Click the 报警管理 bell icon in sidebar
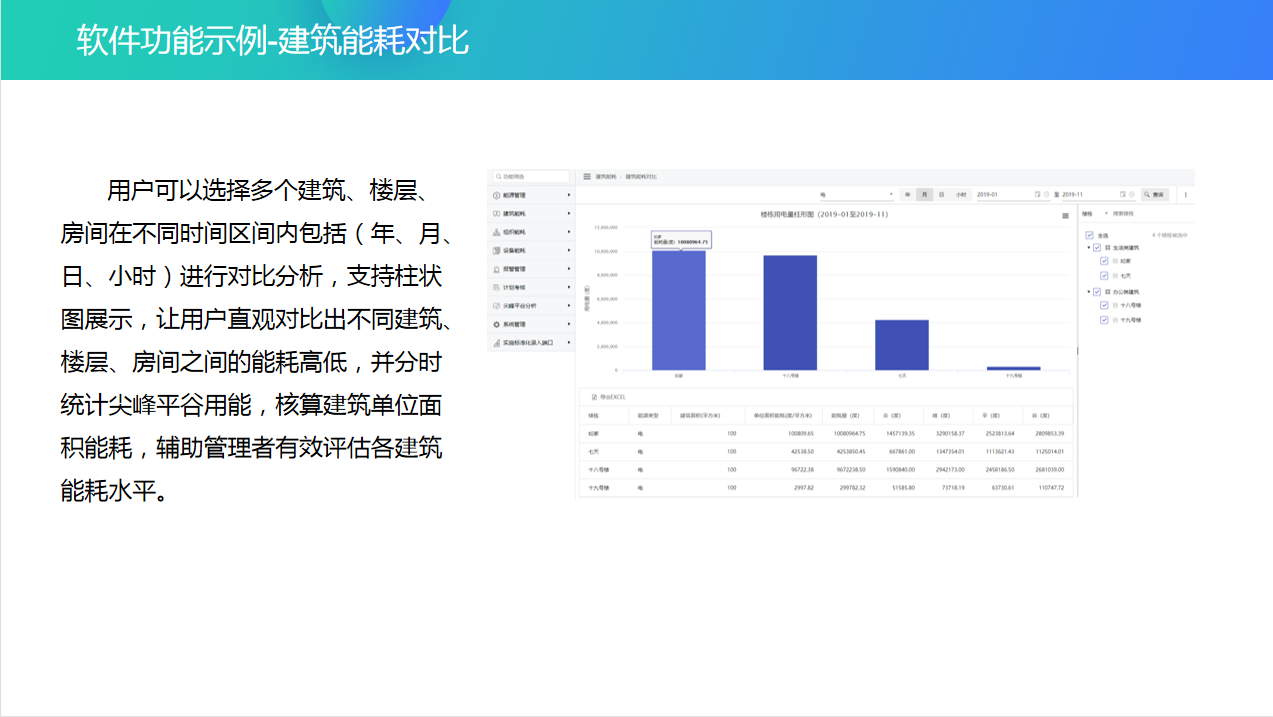The image size is (1273, 717). tap(497, 269)
